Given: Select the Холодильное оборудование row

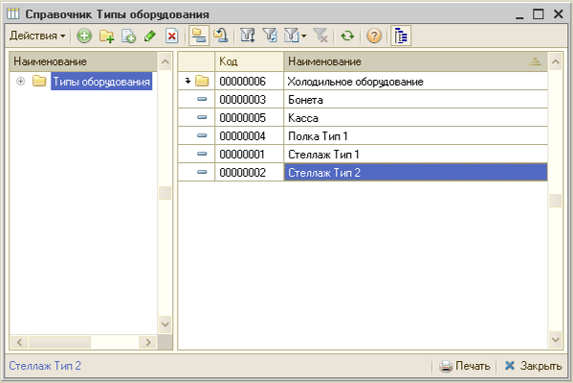Looking at the screenshot, I should coord(363,81).
